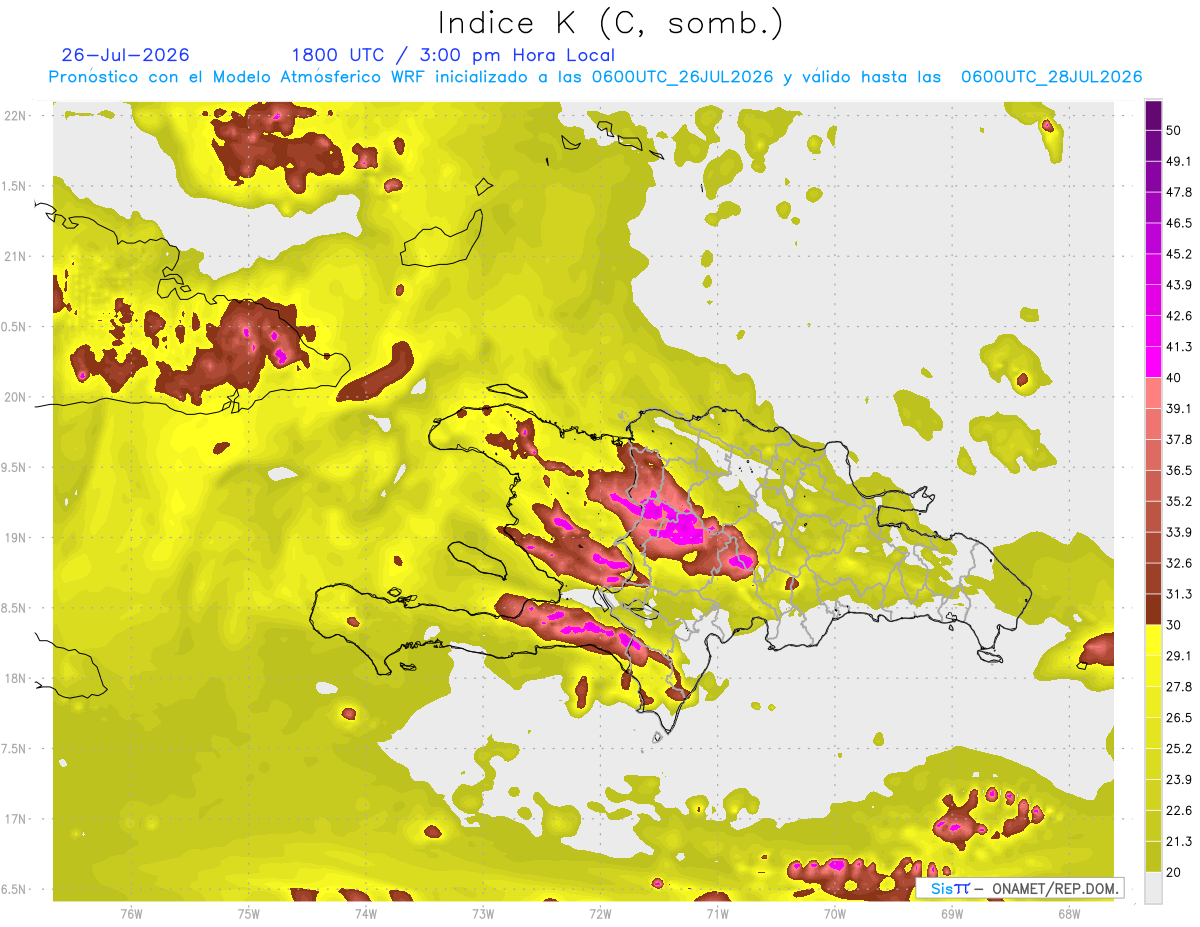Image resolution: width=1200 pixels, height=927 pixels.
Task: Click the colorbar value "42.6"
Action: pyautogui.click(x=1179, y=316)
